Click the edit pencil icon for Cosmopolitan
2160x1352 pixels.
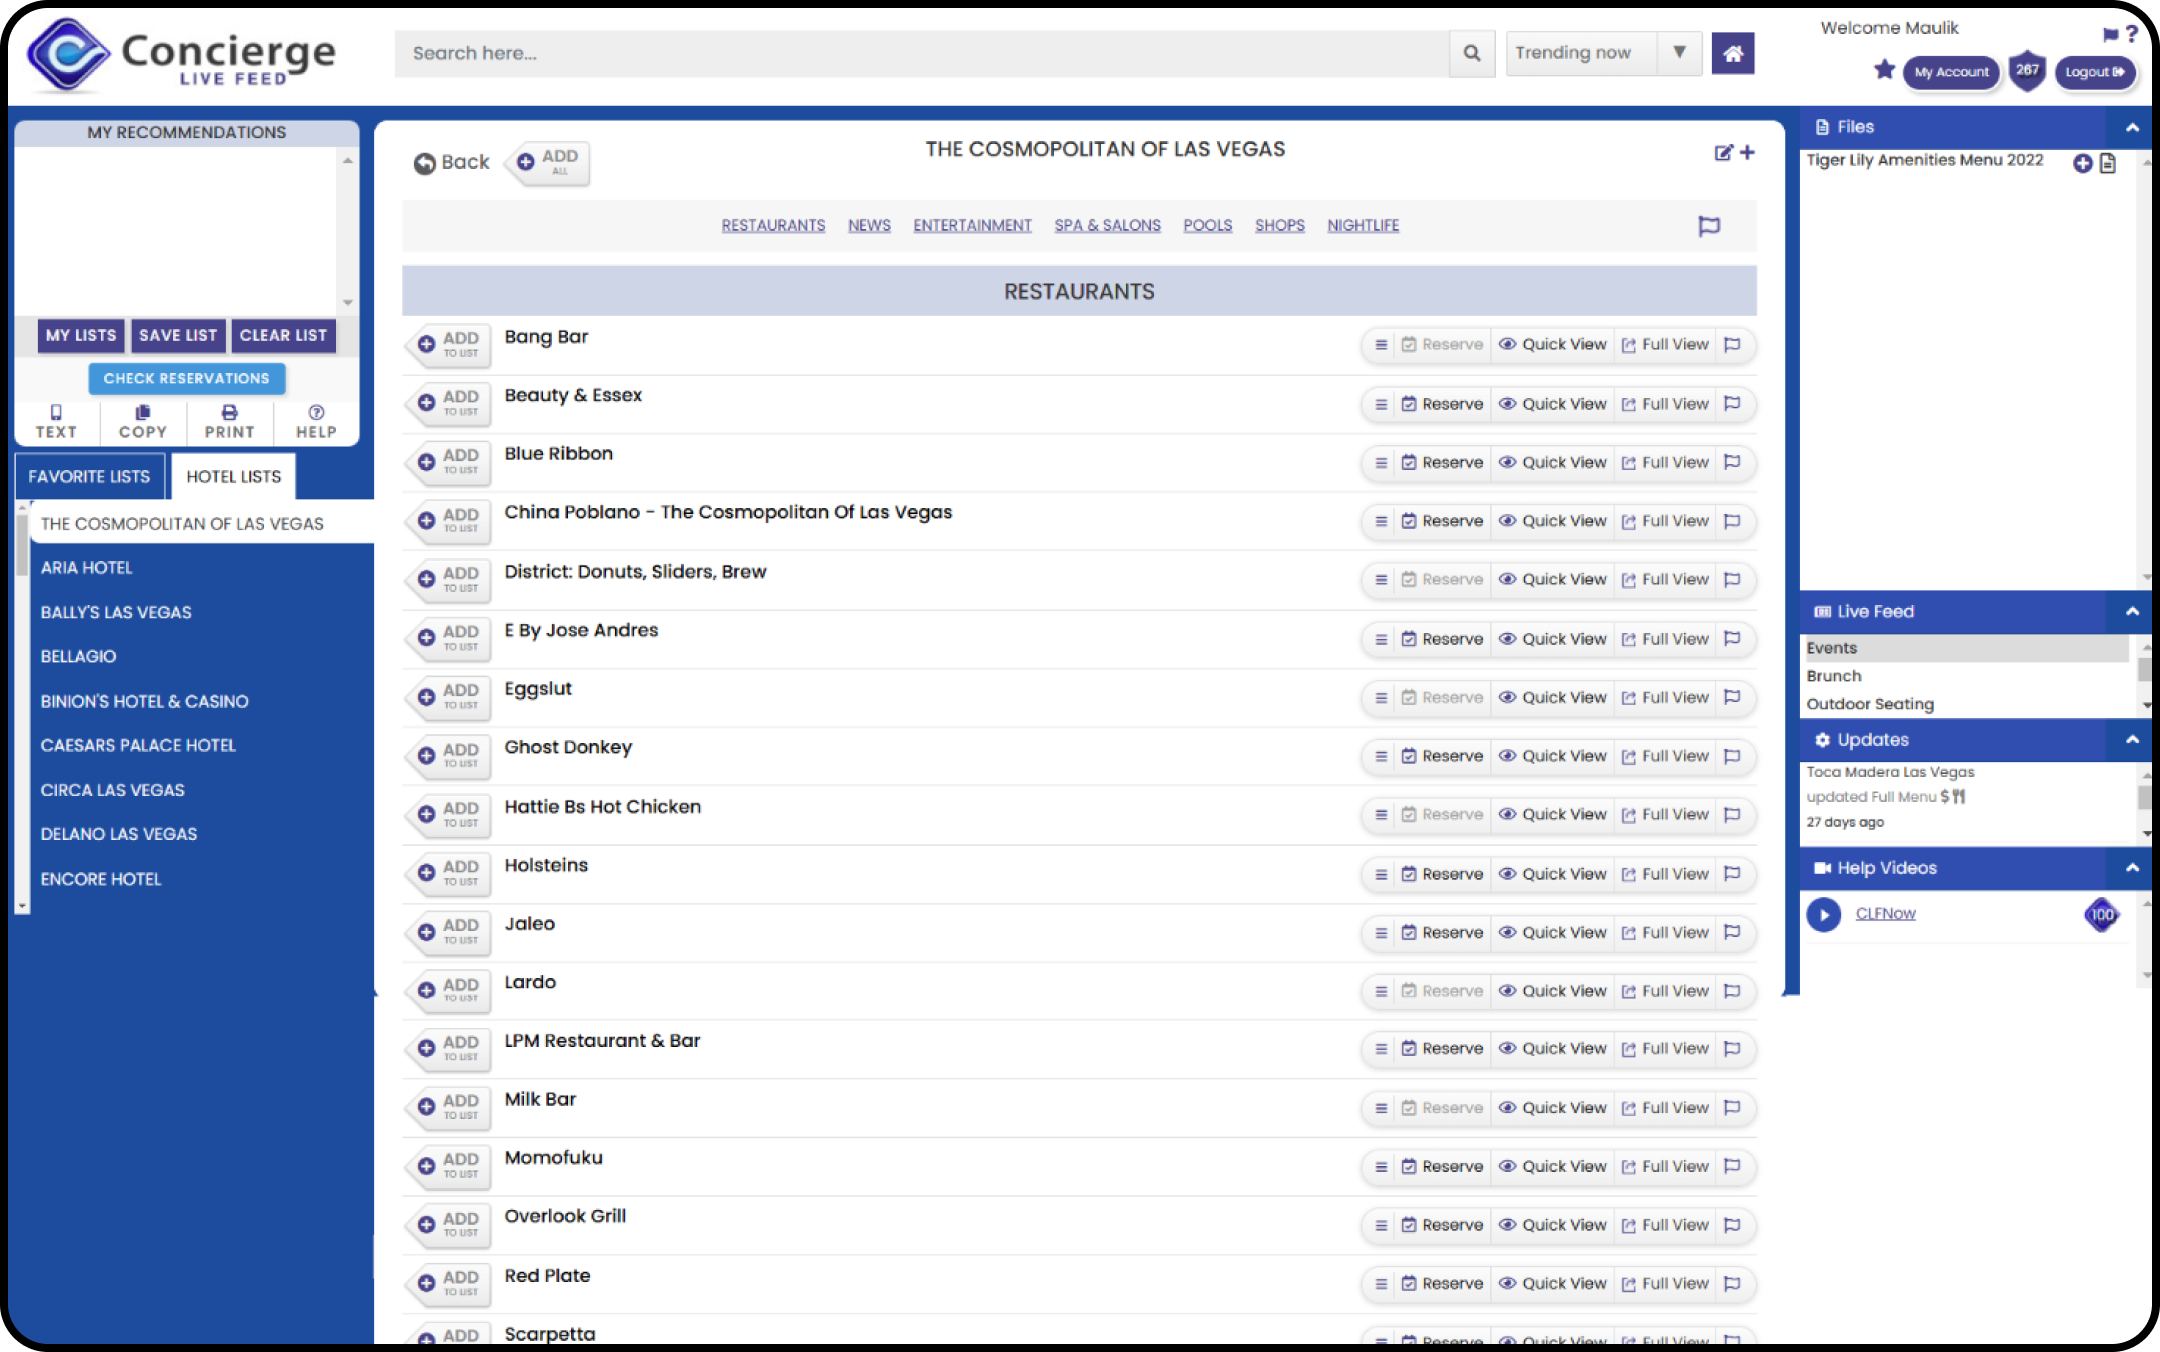pos(1723,152)
